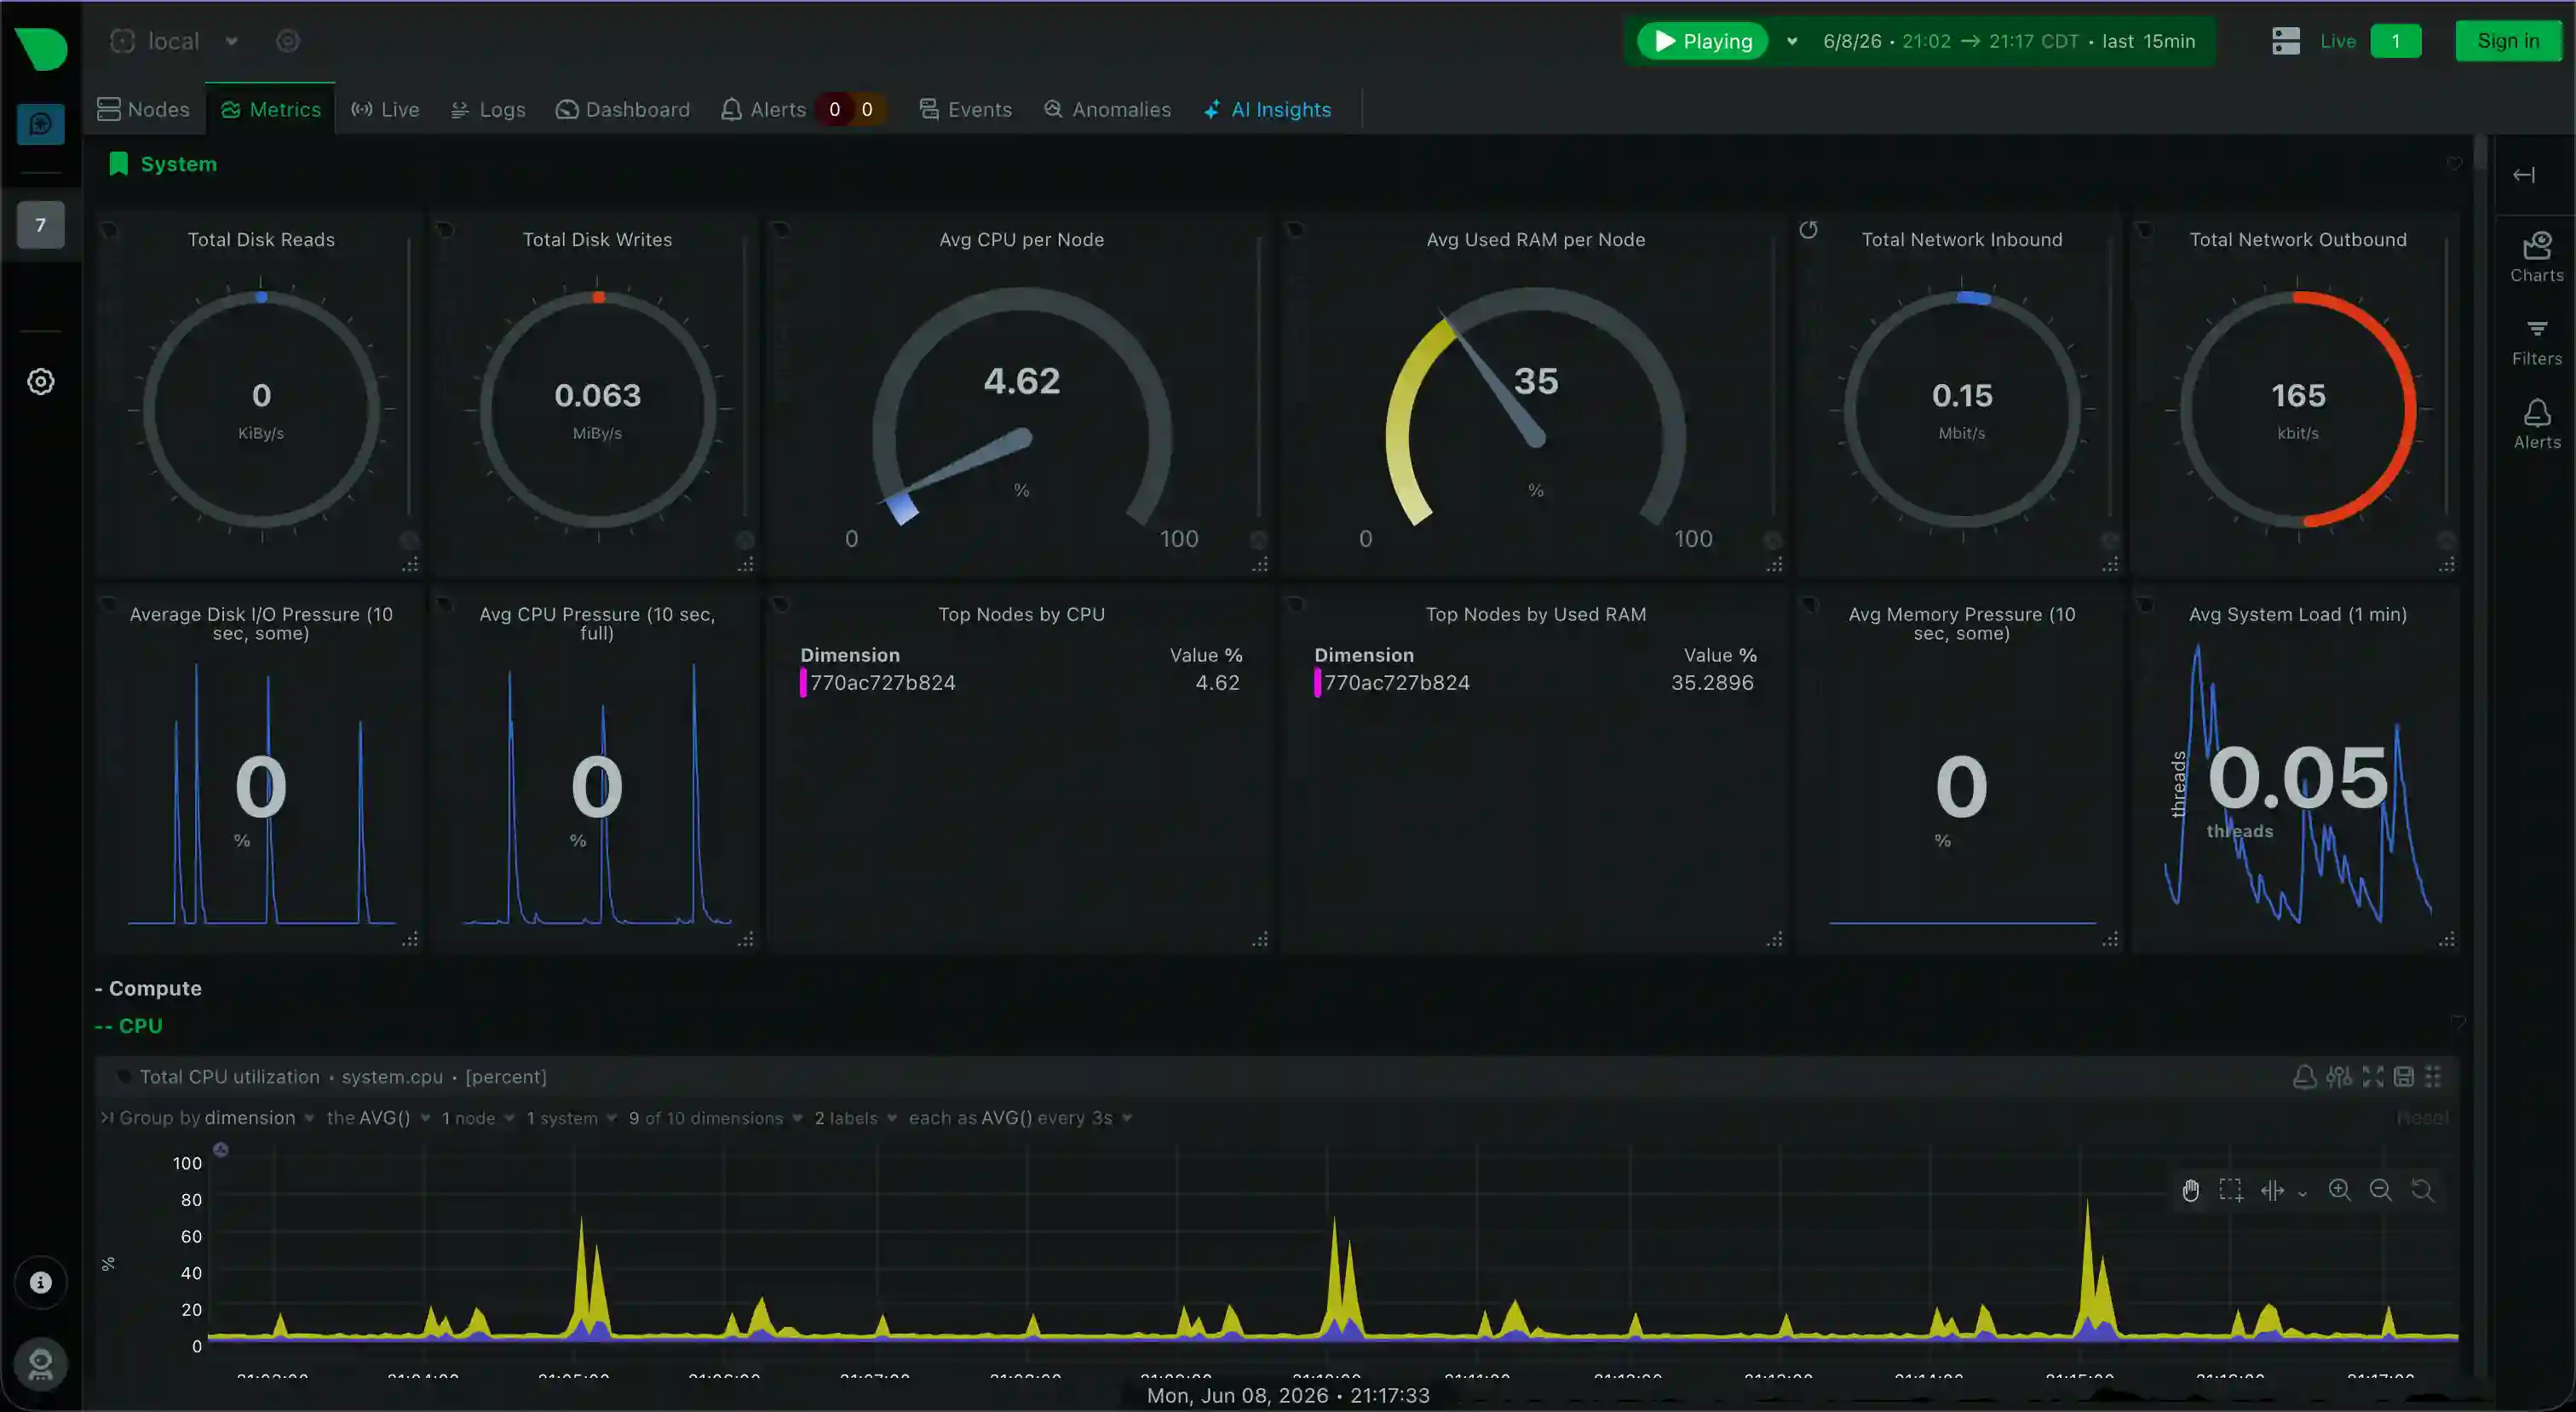
Task: Open the space settings gear near local
Action: 288,41
